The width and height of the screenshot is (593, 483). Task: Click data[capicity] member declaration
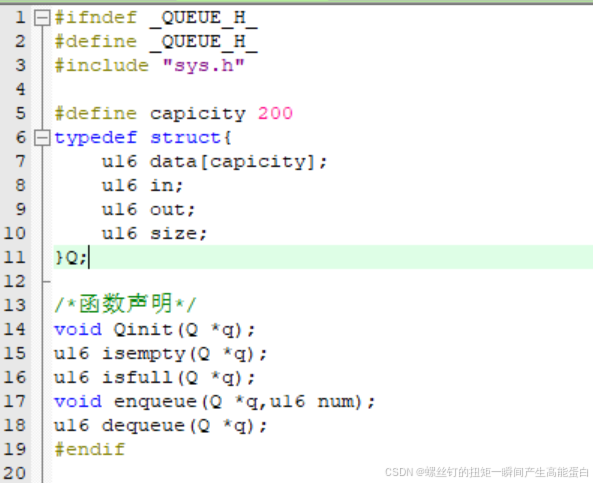(232, 162)
